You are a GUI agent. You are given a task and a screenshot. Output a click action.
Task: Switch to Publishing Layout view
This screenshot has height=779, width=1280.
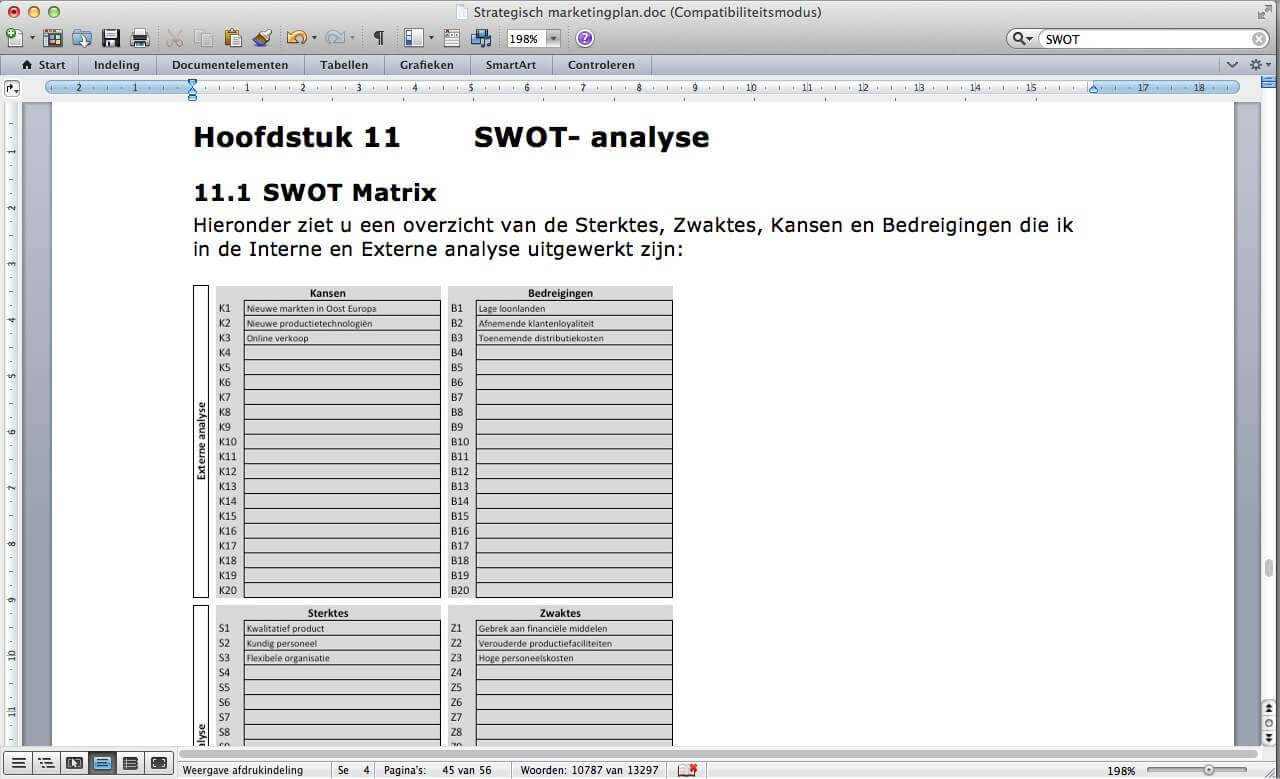pos(74,763)
